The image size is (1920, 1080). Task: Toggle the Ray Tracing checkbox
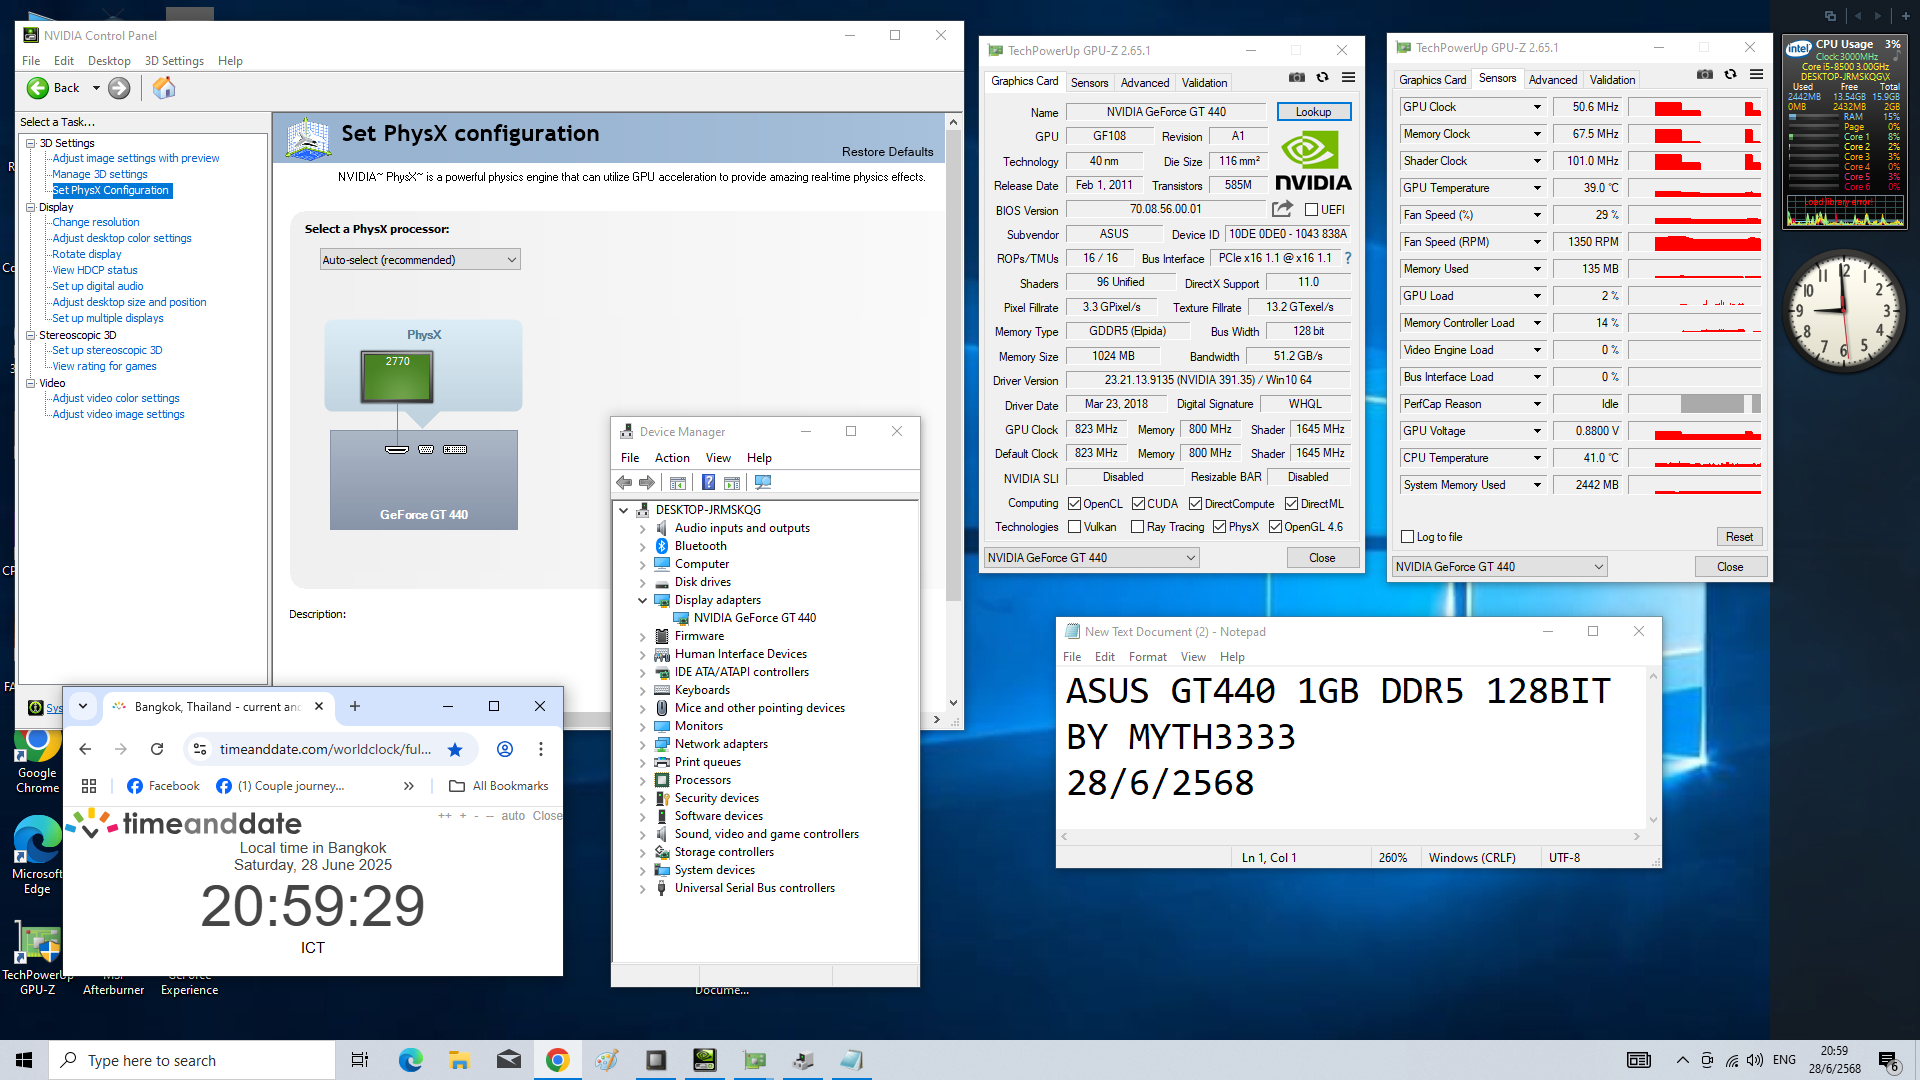point(1137,527)
